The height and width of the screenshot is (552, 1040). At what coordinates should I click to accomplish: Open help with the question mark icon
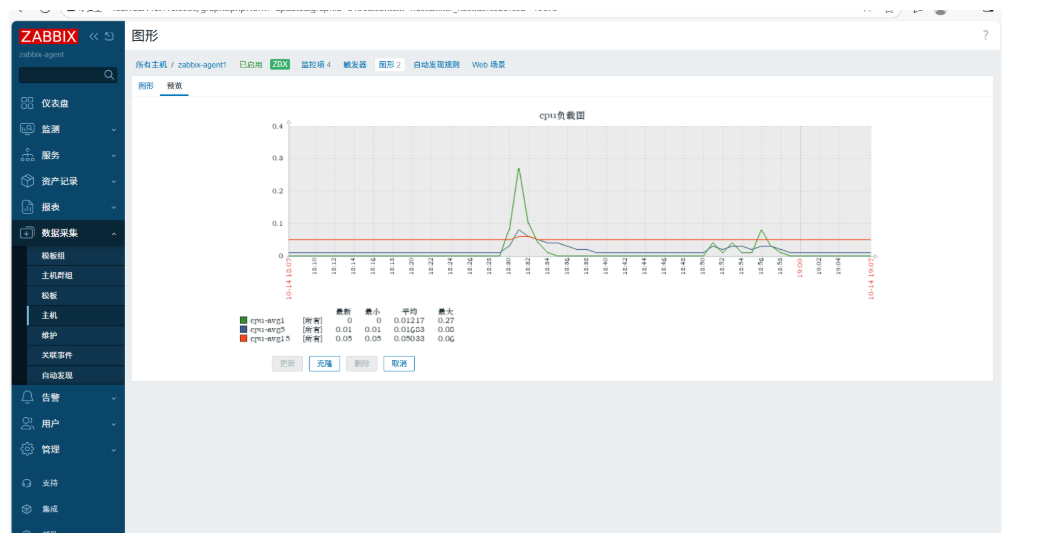coord(986,35)
